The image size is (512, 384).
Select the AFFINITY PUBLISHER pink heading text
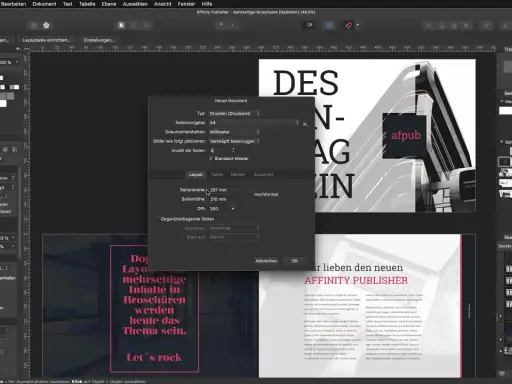click(356, 281)
